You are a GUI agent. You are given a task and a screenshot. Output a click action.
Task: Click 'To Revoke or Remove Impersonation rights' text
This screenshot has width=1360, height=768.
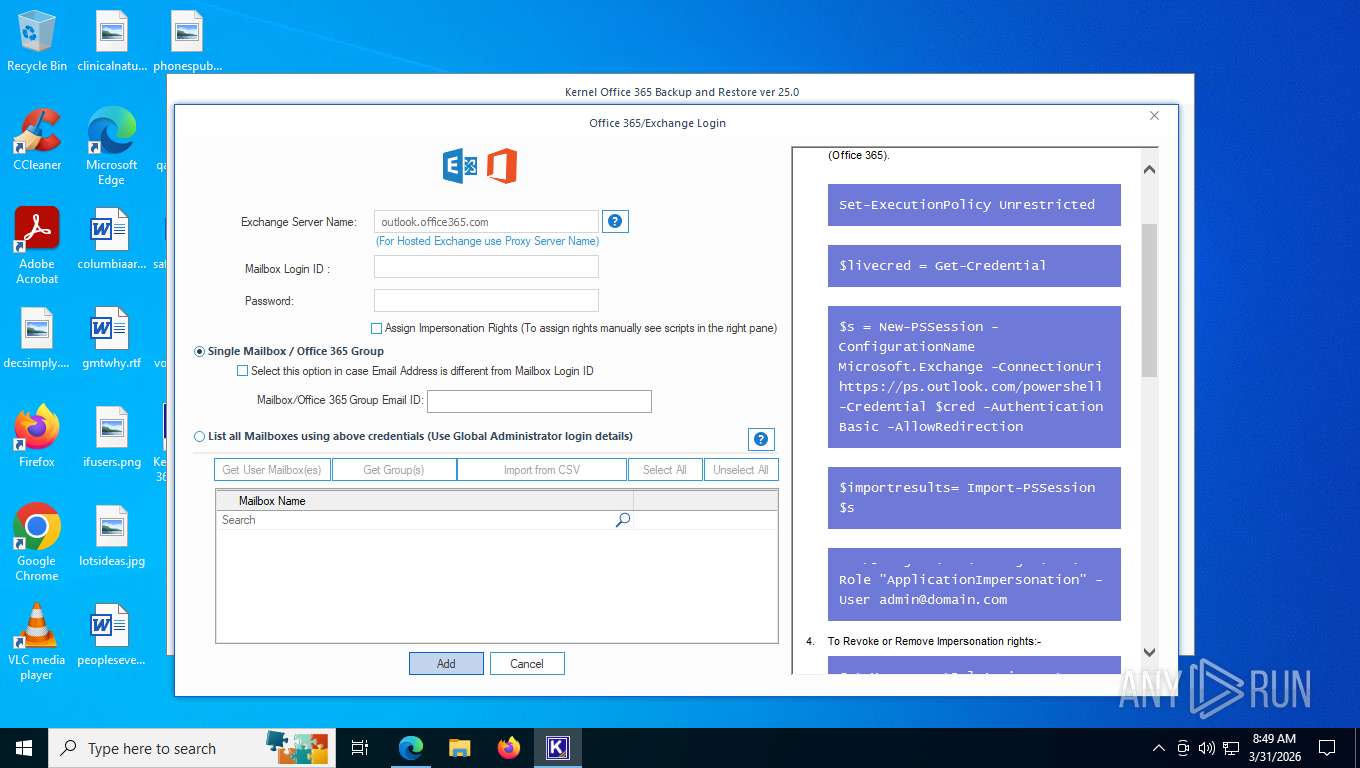pos(934,641)
